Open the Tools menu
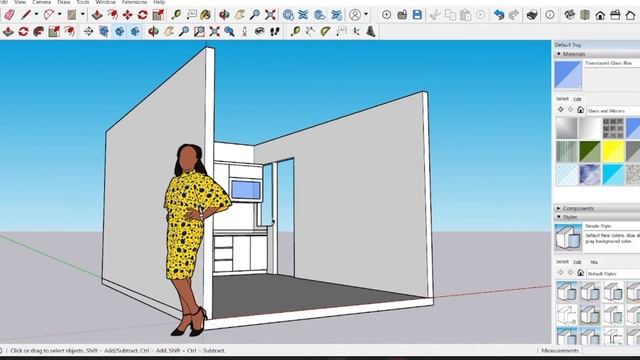This screenshot has height=360, width=640. point(82,2)
